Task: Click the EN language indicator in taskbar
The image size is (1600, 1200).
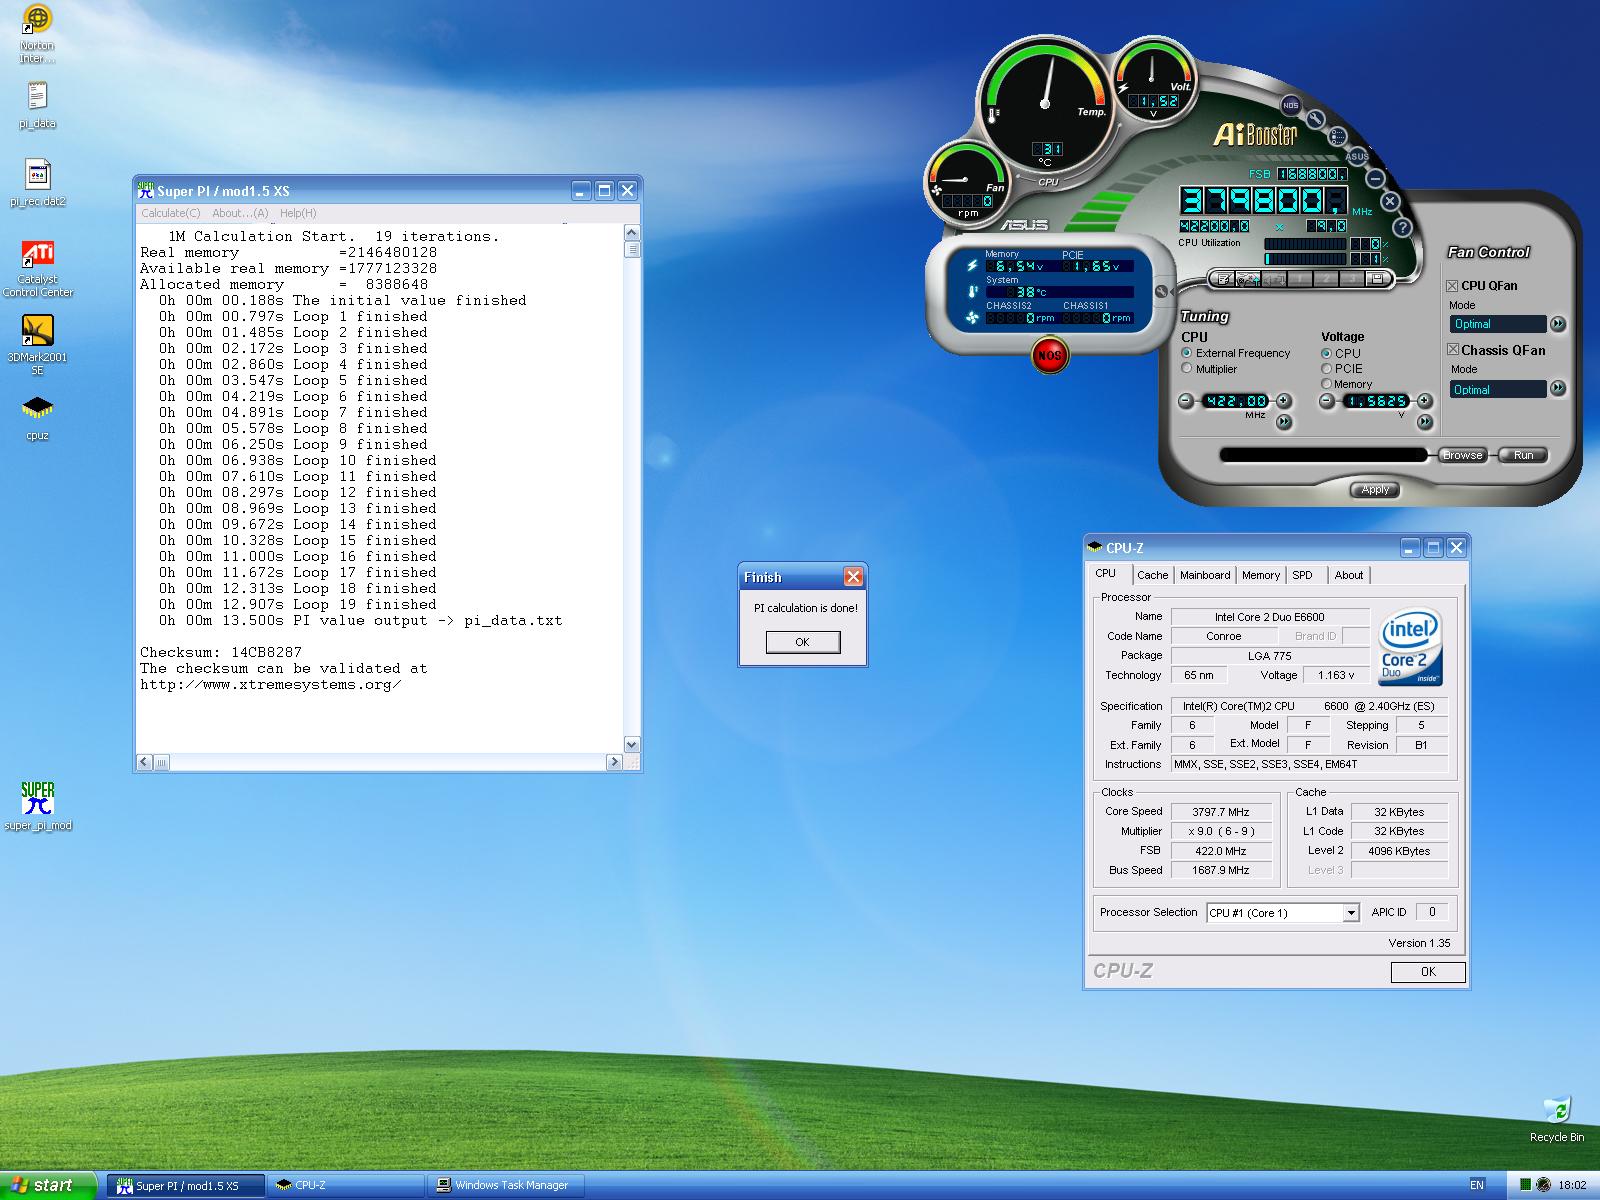Action: (1478, 1185)
